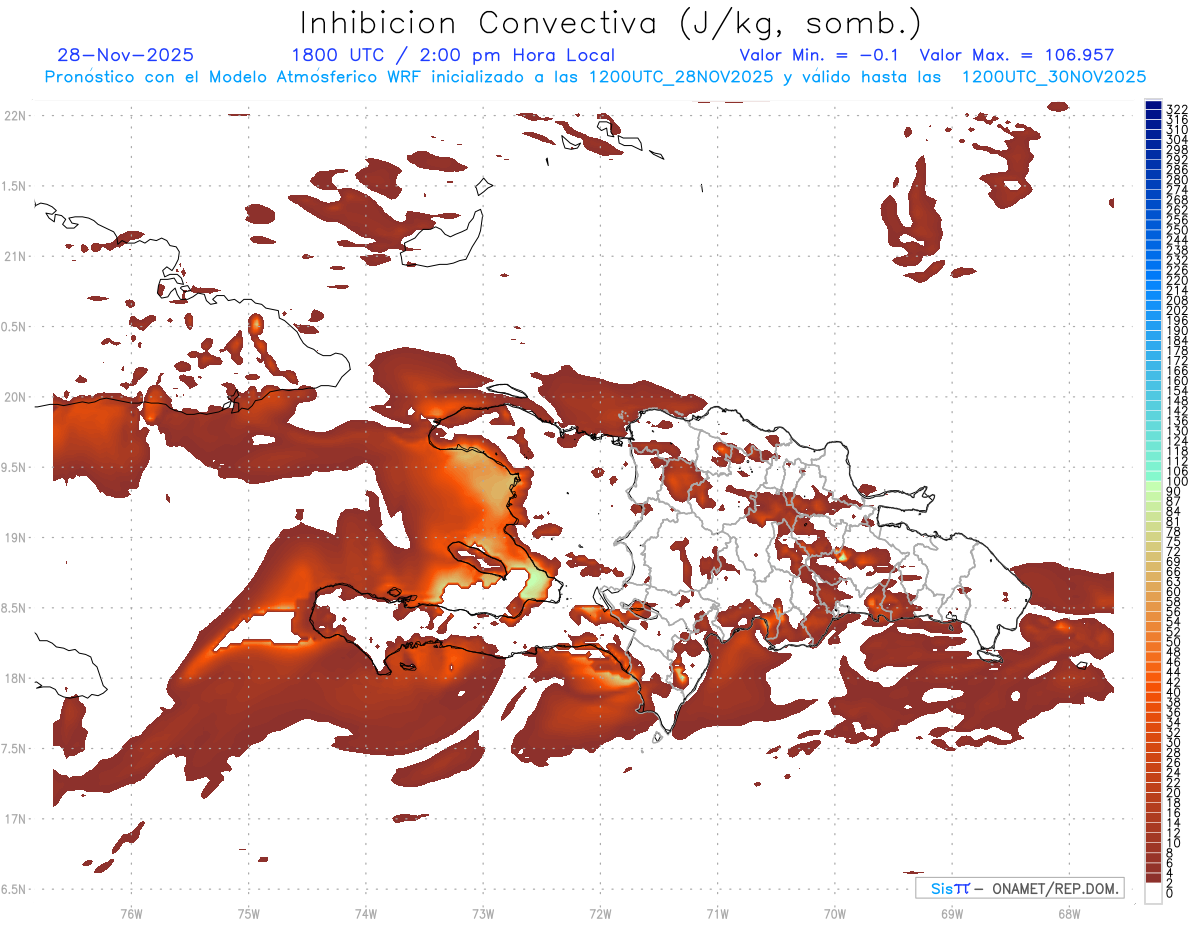
Task: Click the '18N' latitude label
Action: (x=16, y=678)
